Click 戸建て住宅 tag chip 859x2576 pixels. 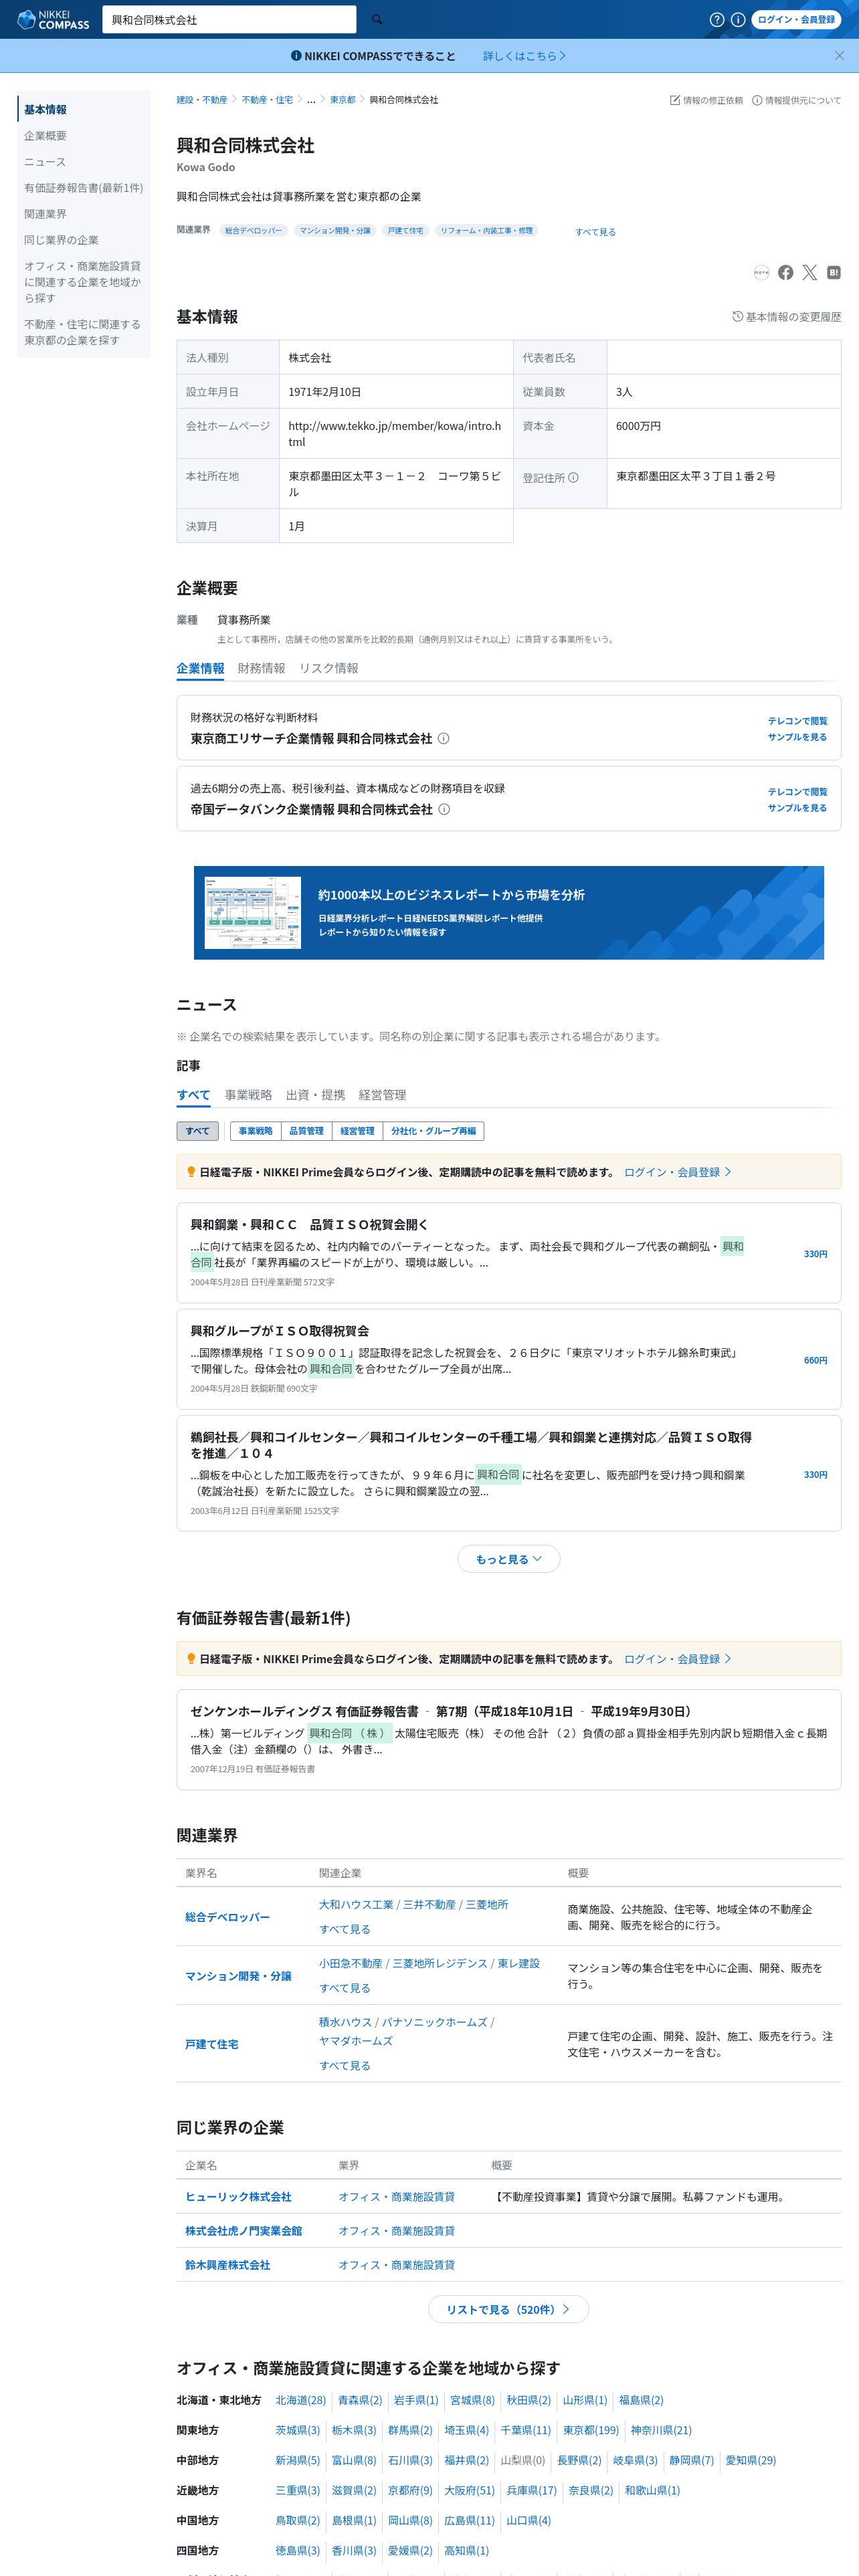405,231
